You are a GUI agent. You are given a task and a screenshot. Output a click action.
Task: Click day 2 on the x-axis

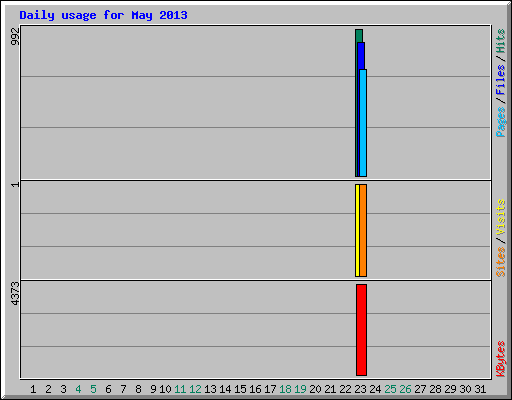tap(48, 389)
